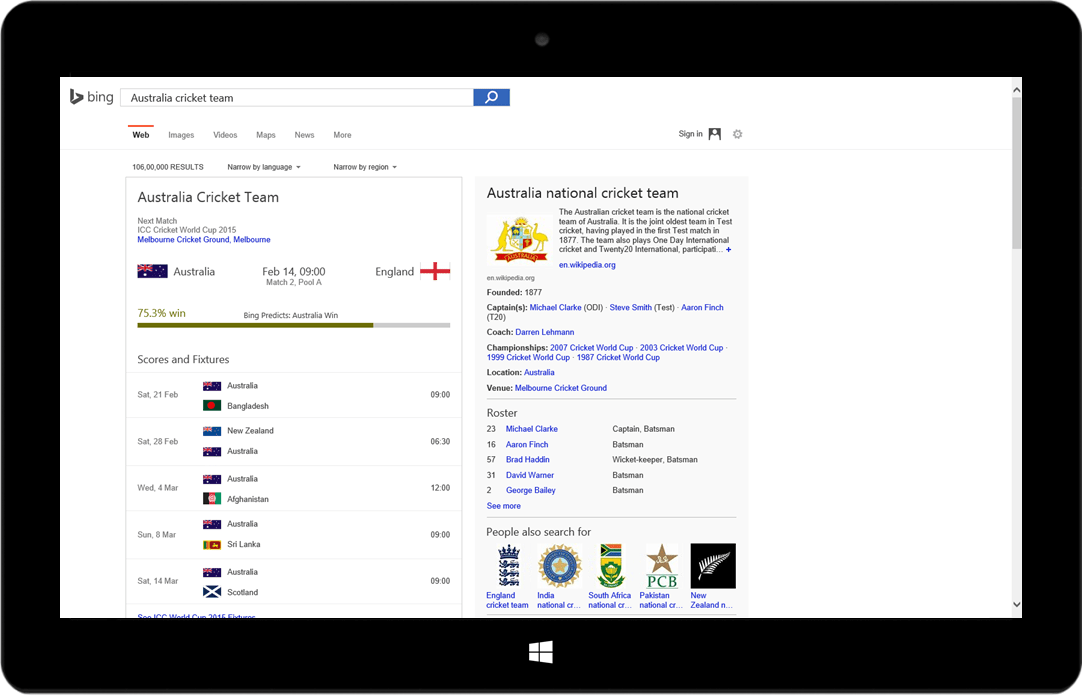The image size is (1082, 696).
Task: Open 2003 Cricket World Cup link
Action: (x=681, y=348)
